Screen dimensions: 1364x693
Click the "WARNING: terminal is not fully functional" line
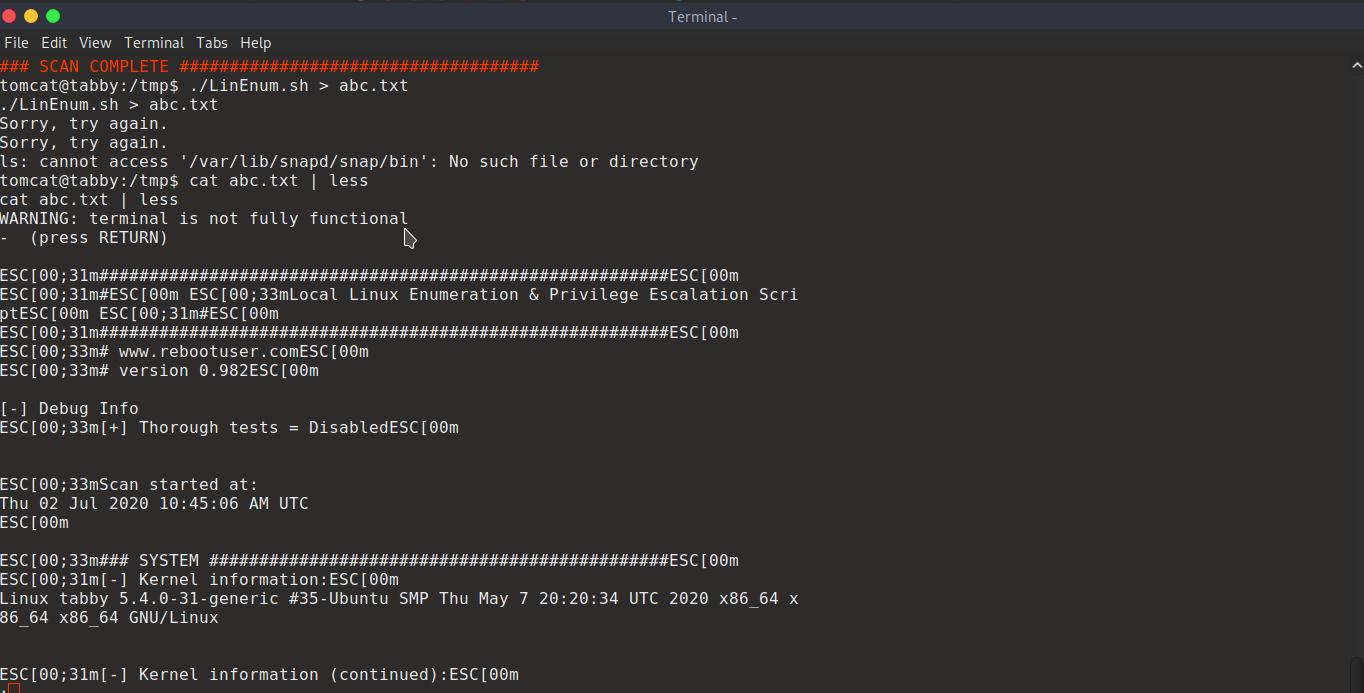(x=204, y=219)
